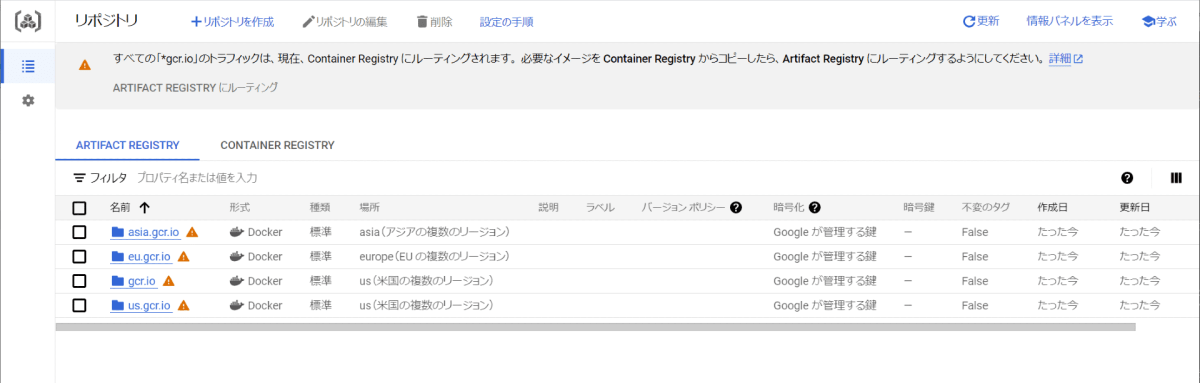
Task: Click the horizontal table scrollbar
Action: 596,326
